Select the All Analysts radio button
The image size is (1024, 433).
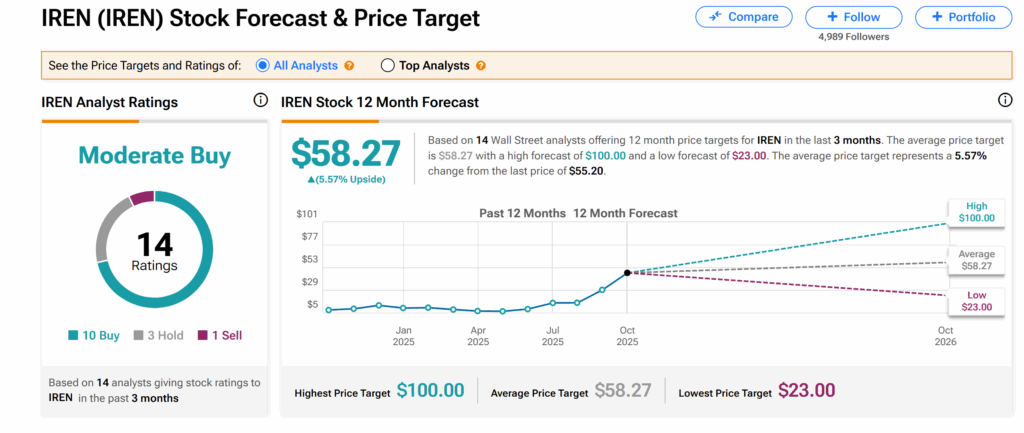point(263,66)
